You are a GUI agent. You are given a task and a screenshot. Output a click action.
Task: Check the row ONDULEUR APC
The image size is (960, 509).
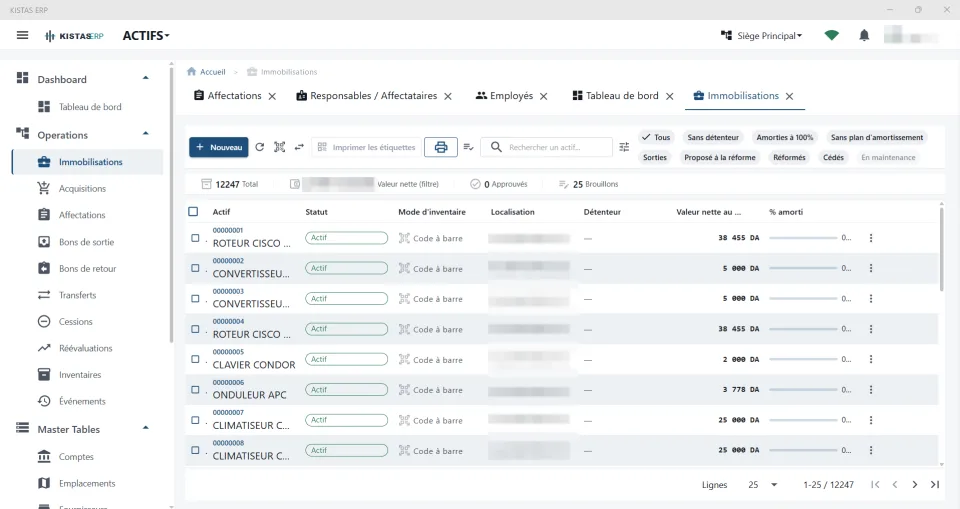click(x=195, y=390)
